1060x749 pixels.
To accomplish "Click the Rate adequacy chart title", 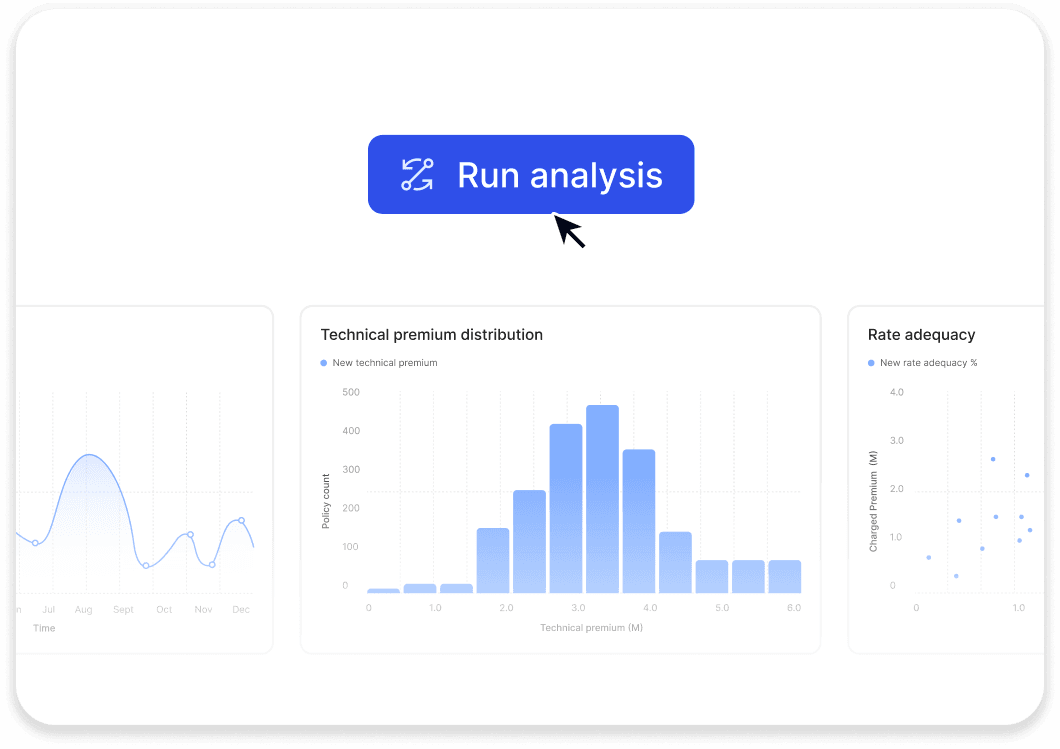I will 921,335.
